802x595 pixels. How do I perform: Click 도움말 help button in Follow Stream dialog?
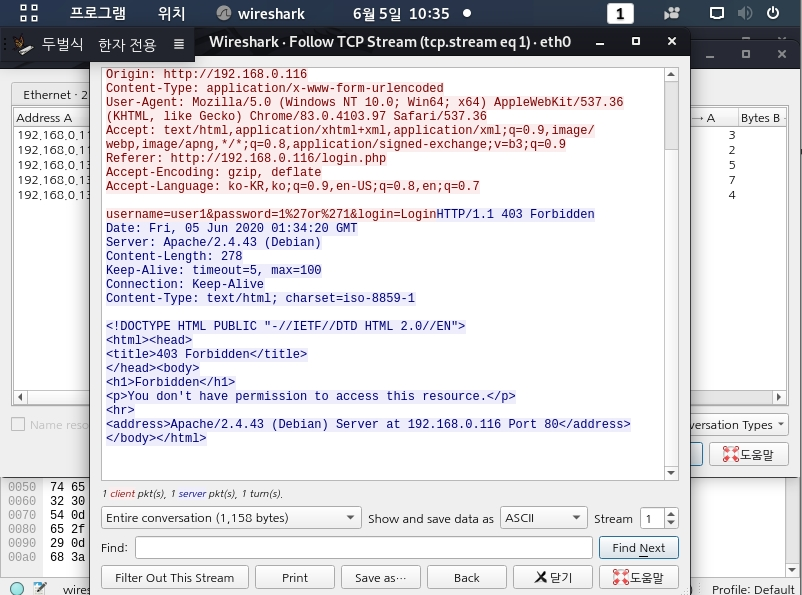(638, 578)
